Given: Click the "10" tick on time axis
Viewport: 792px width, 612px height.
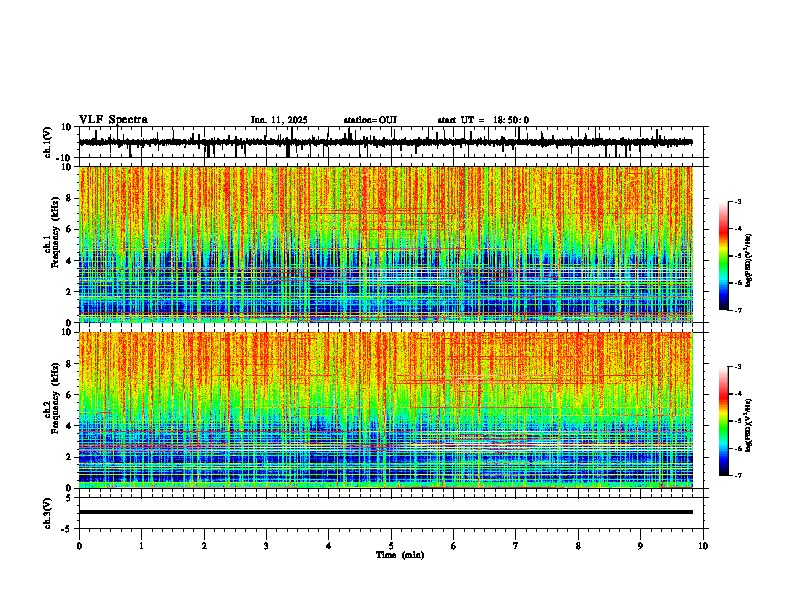Looking at the screenshot, I should coord(703,546).
